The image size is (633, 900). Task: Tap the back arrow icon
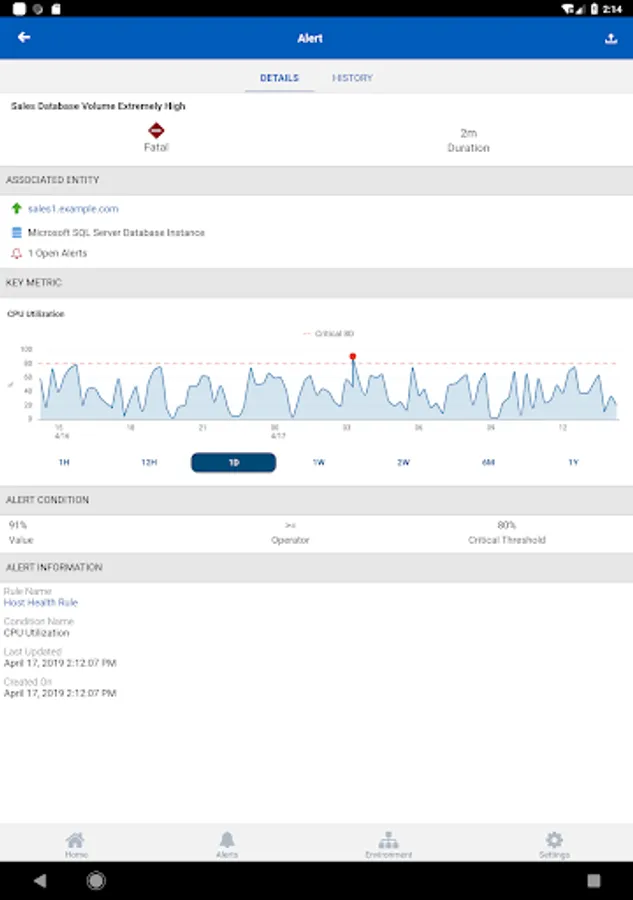[x=24, y=37]
